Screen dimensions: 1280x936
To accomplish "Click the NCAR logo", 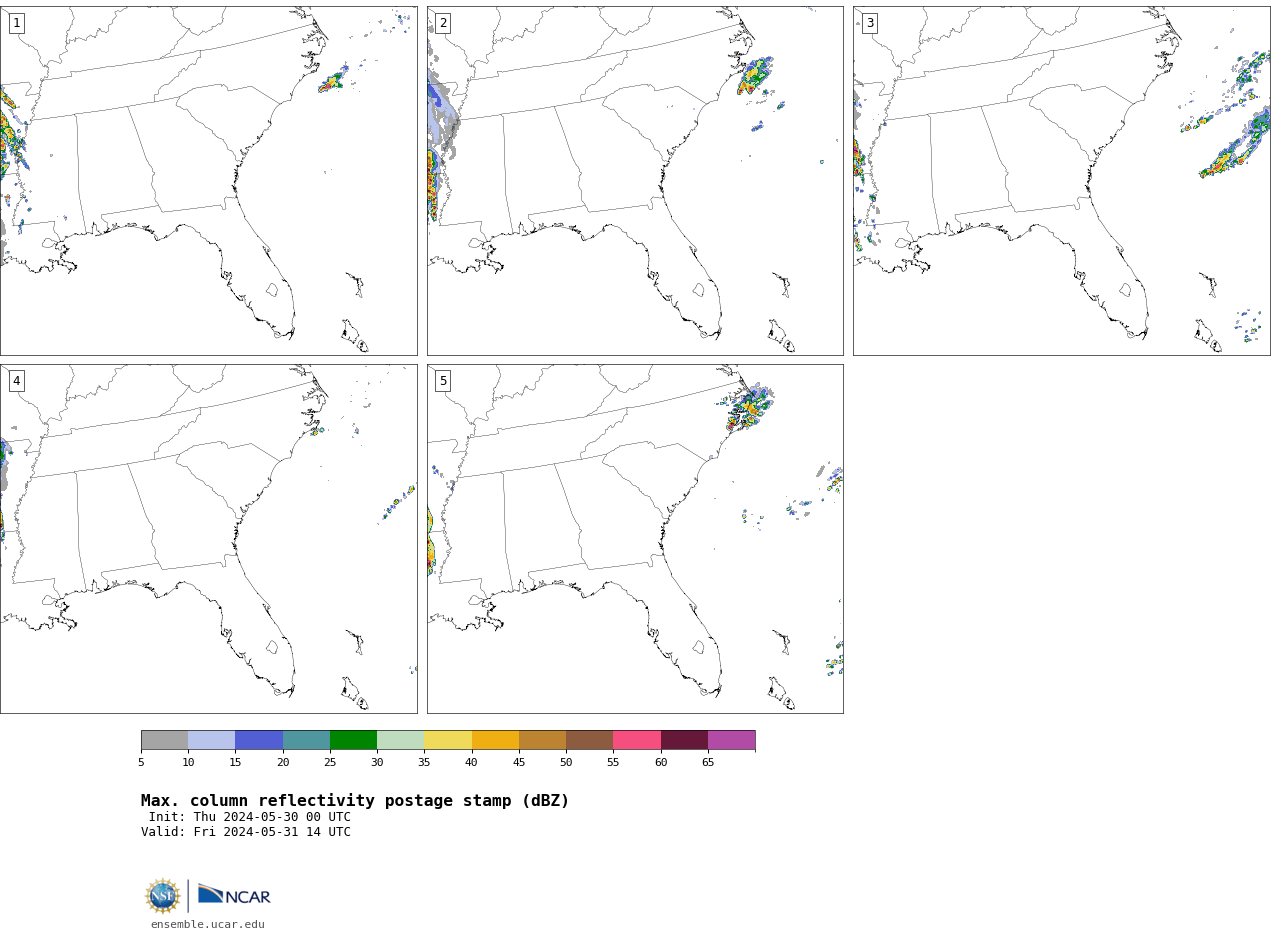I will coord(234,895).
